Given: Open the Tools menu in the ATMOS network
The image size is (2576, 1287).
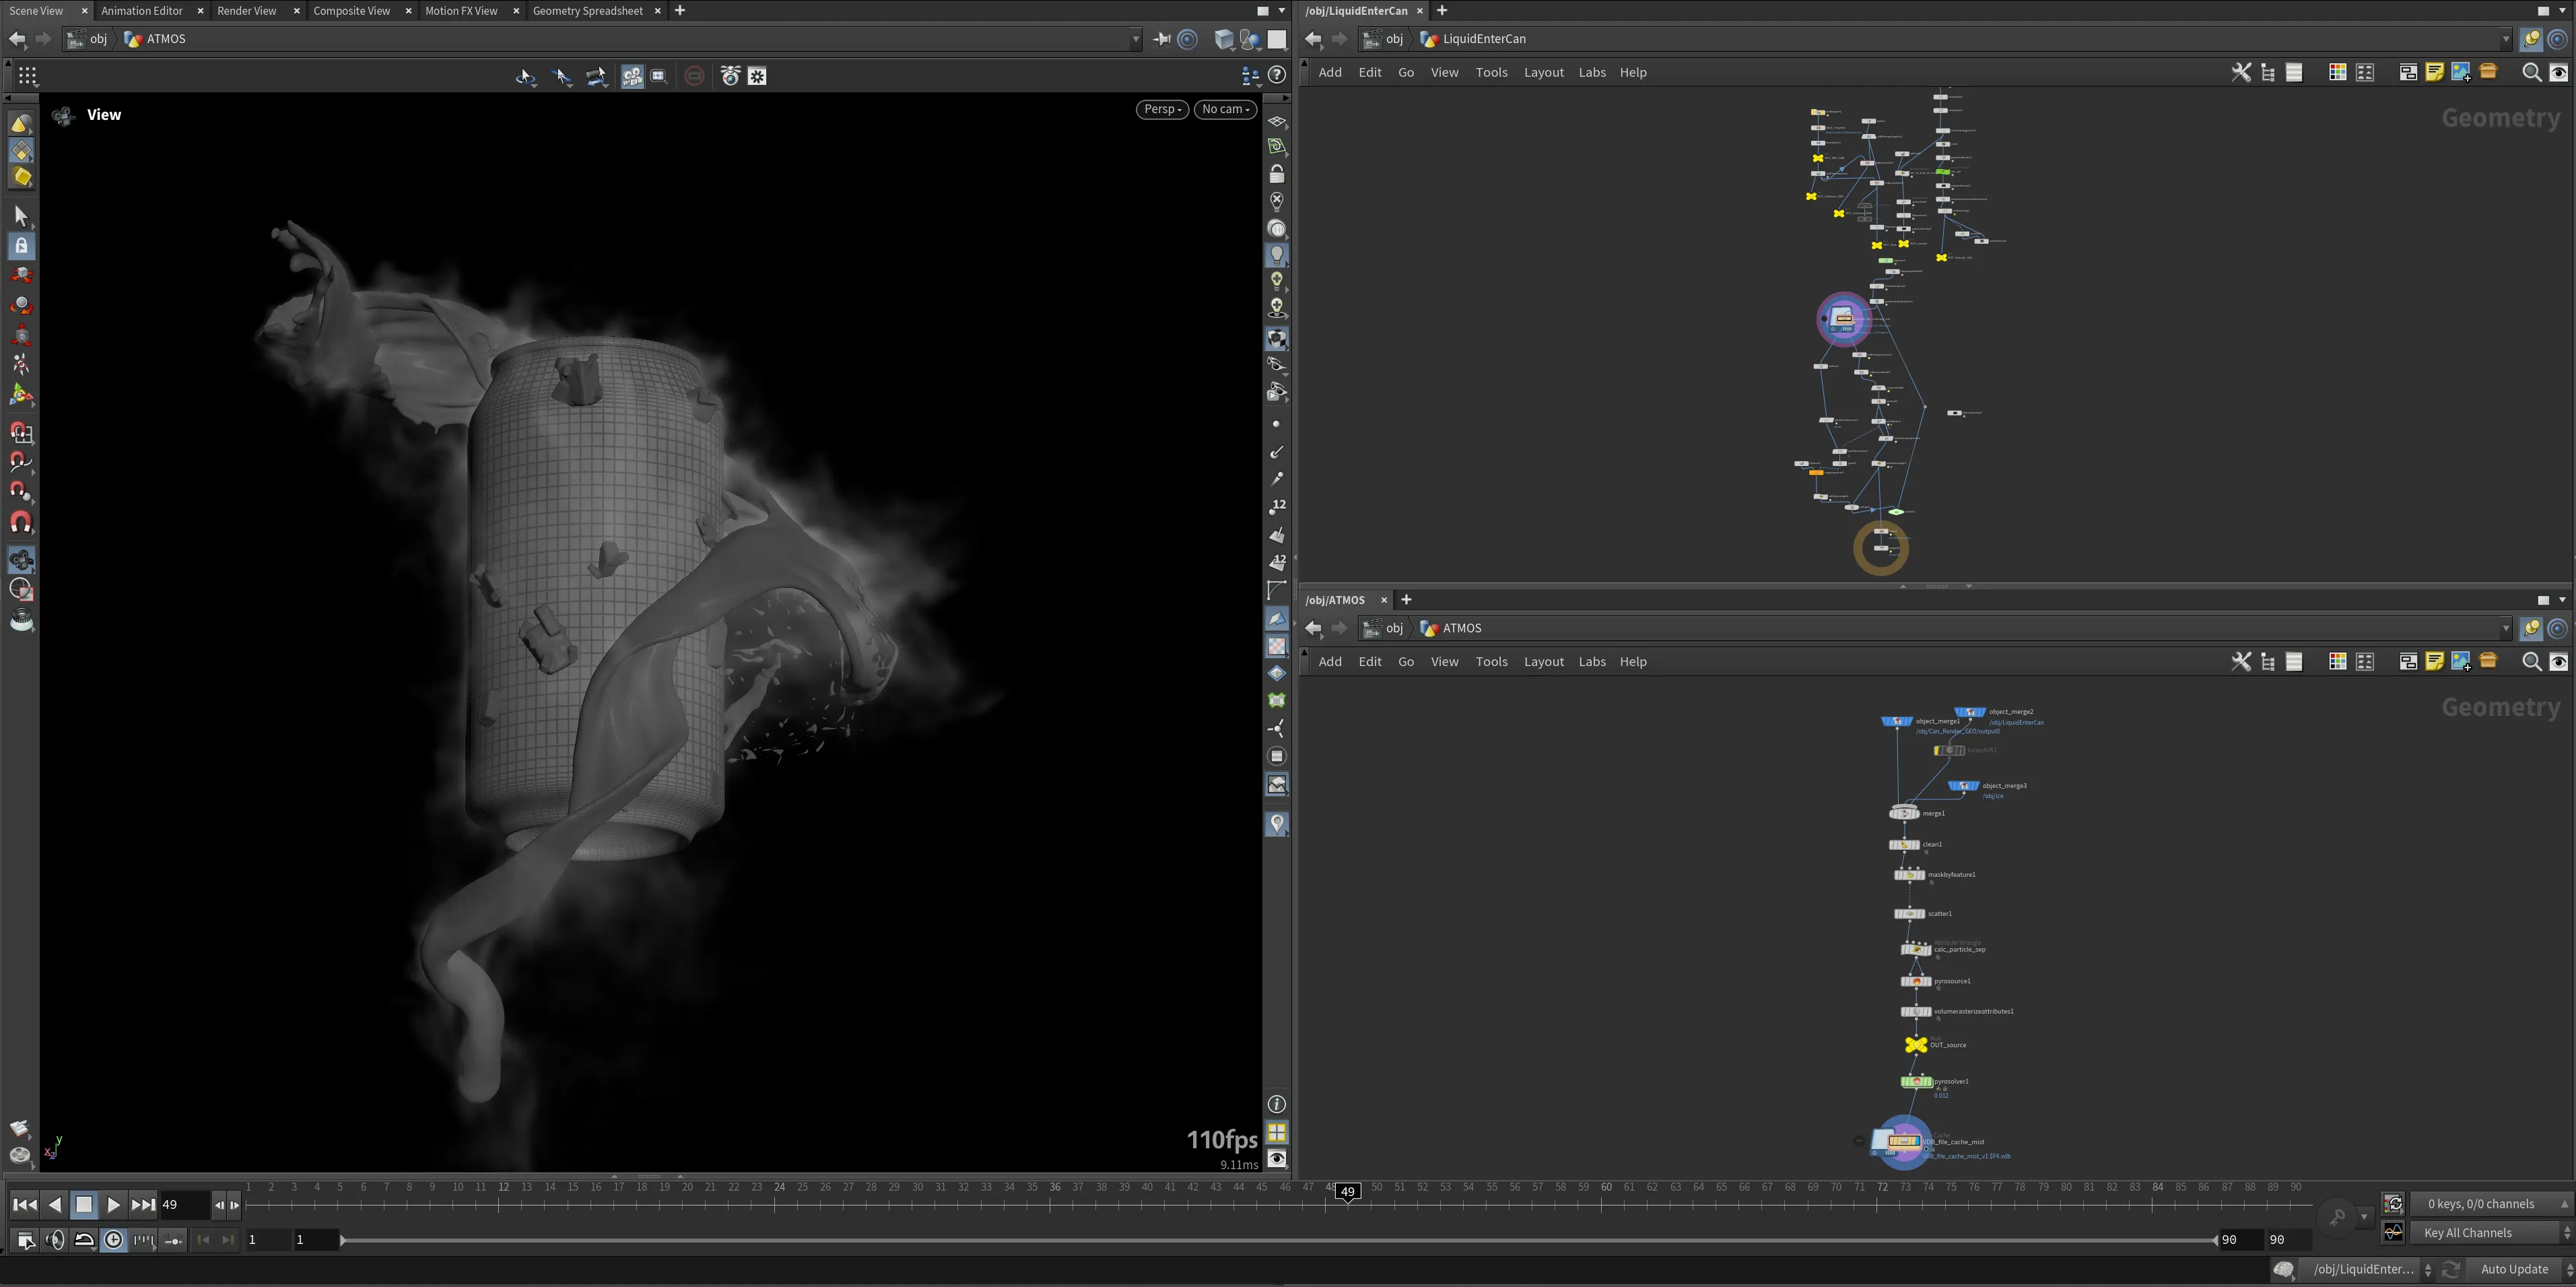Looking at the screenshot, I should point(1491,661).
